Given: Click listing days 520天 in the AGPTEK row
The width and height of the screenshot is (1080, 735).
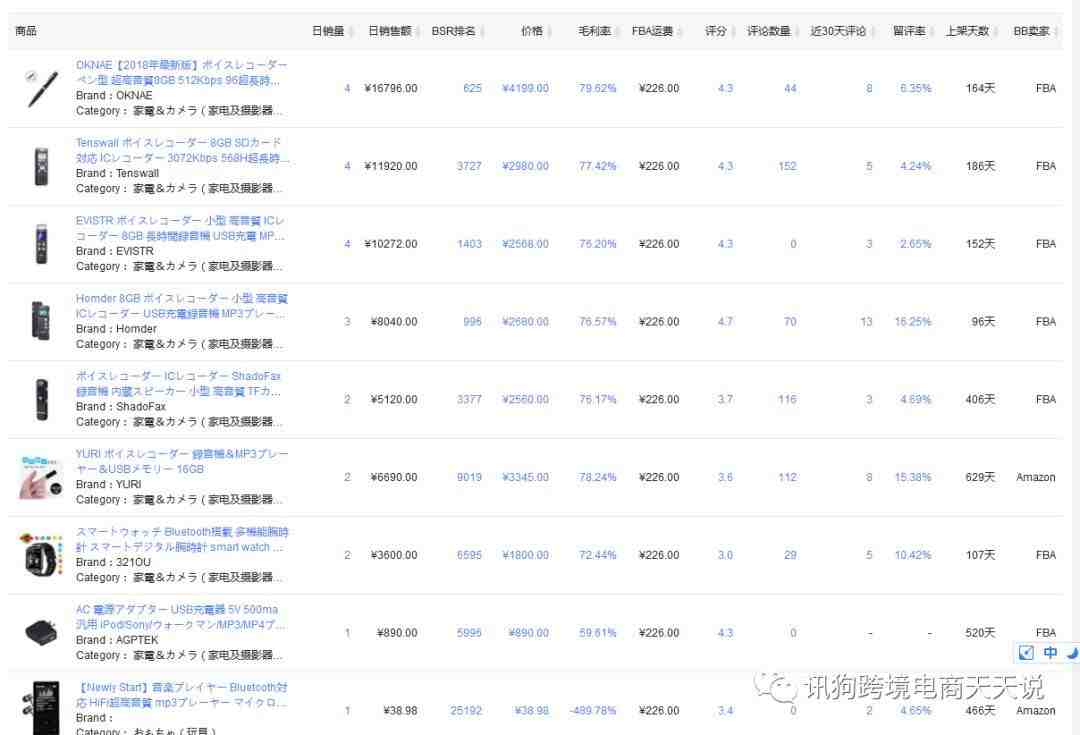Looking at the screenshot, I should click(980, 633).
